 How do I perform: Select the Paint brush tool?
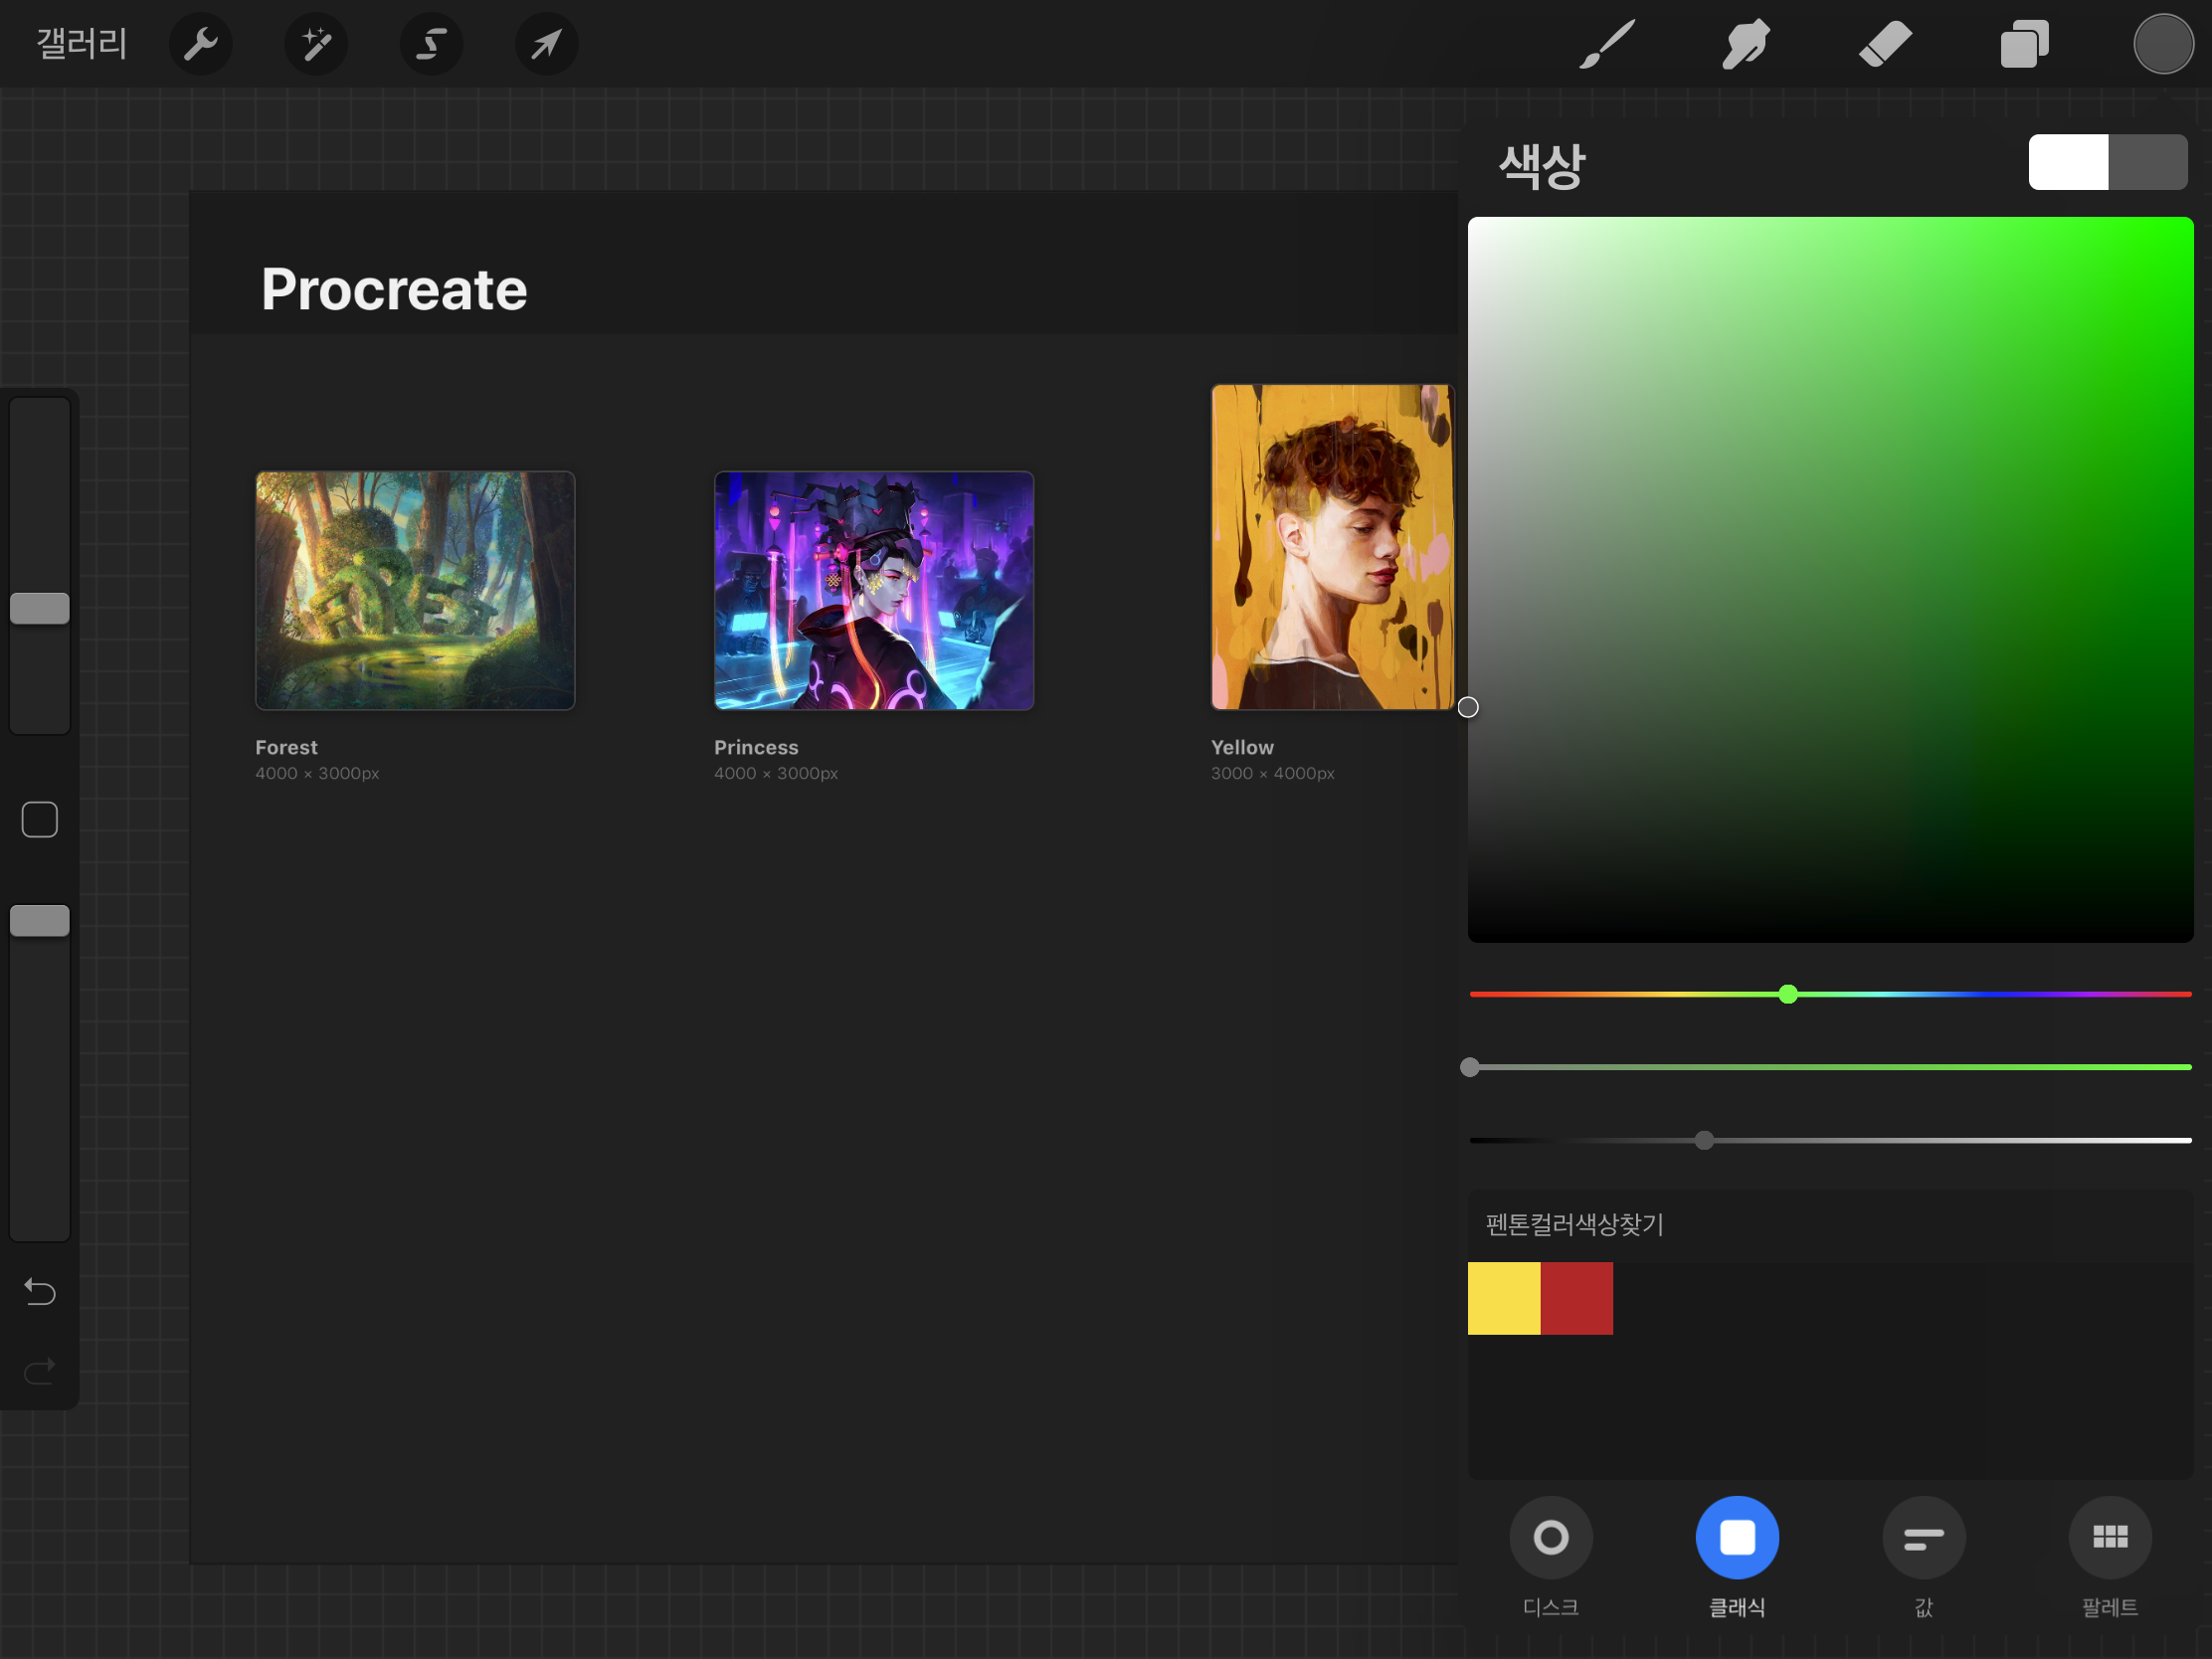[1607, 44]
